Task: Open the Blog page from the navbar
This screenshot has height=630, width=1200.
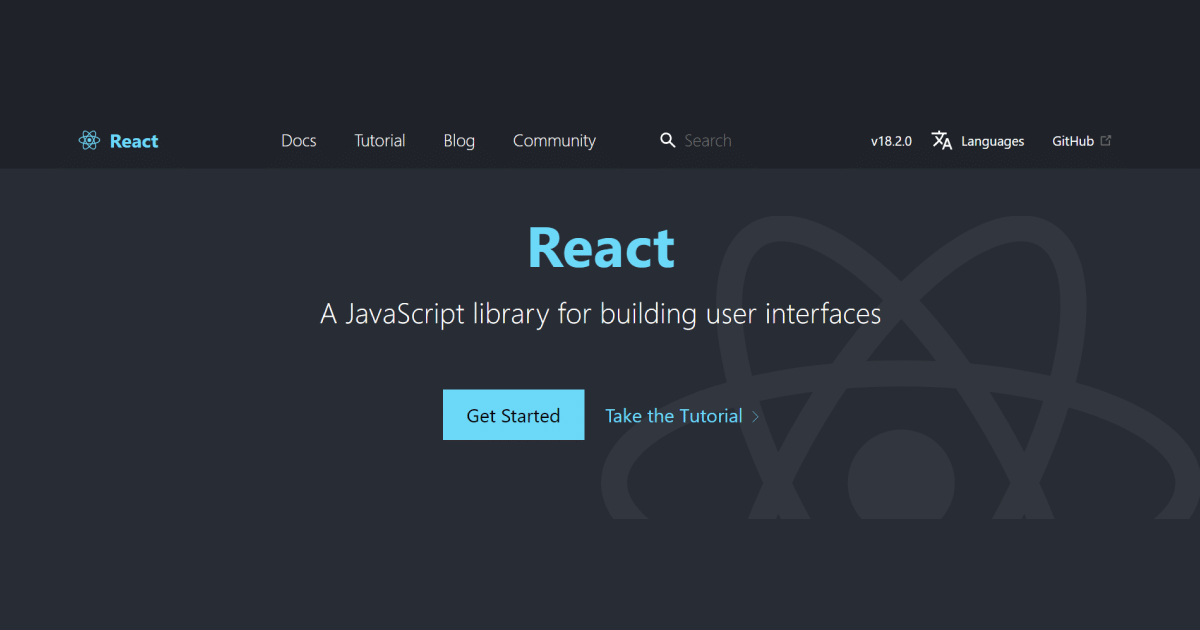Action: pyautogui.click(x=458, y=141)
